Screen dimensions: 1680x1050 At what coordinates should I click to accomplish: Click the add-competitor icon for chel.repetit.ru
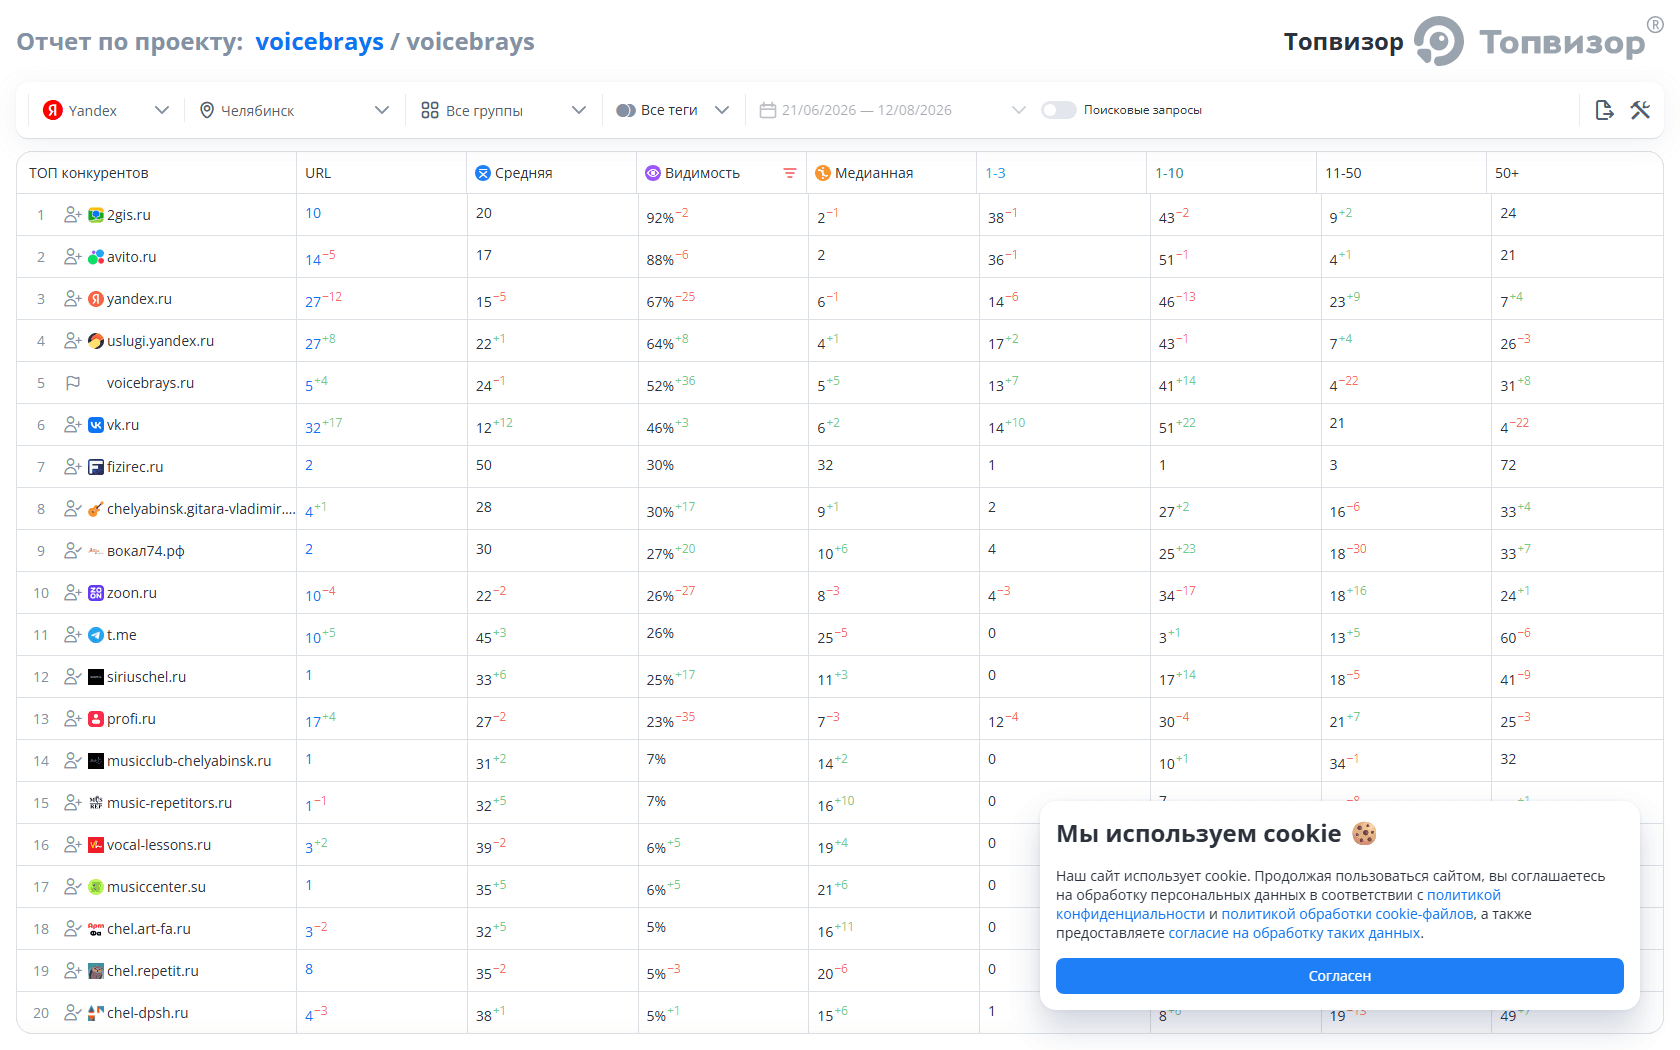coord(72,971)
